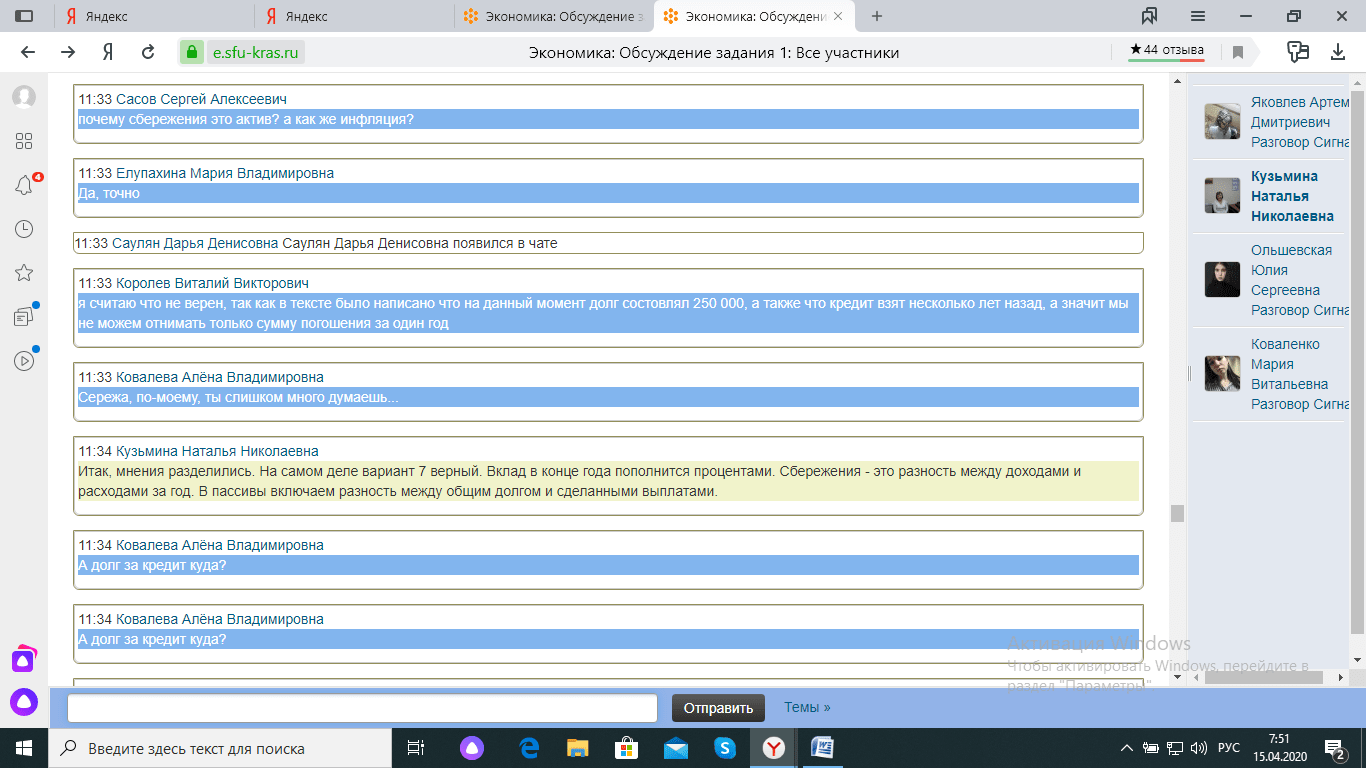
Task: Open the bookmarks collection icon in the title bar
Action: [1149, 16]
